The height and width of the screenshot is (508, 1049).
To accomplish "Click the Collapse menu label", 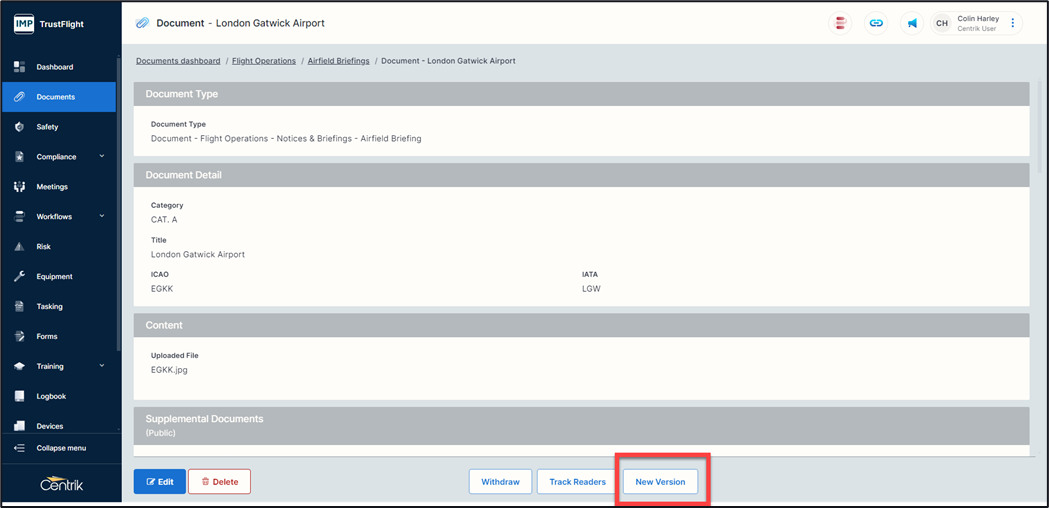I will (x=61, y=448).
